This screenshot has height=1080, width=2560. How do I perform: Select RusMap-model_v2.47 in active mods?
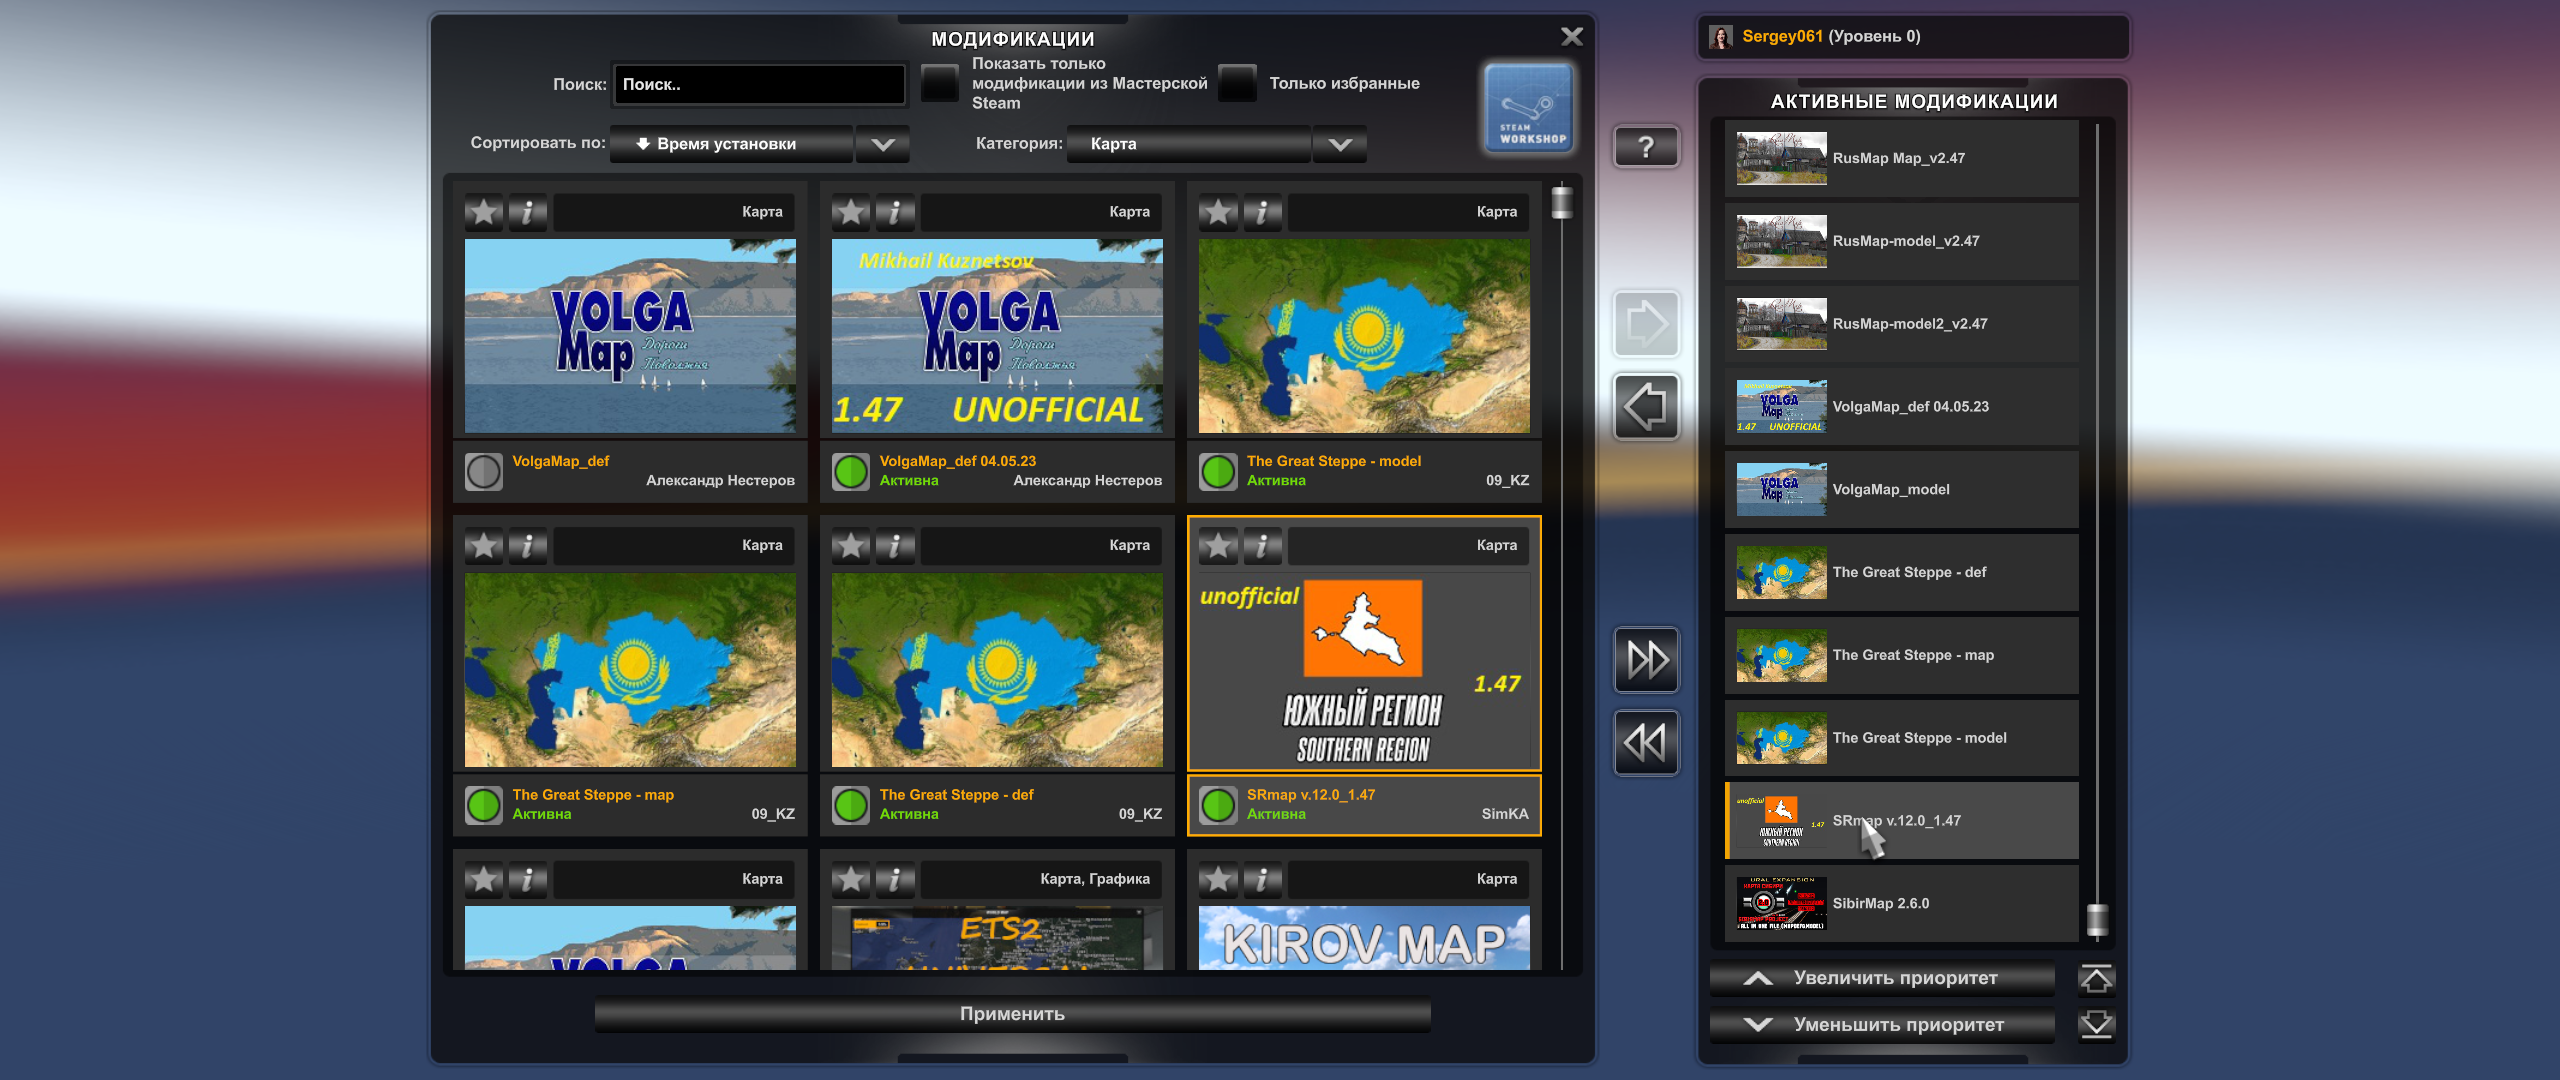tap(1902, 242)
